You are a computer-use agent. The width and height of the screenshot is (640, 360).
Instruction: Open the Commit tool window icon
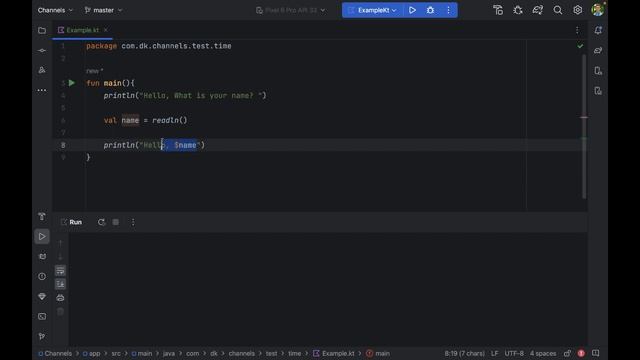[42, 50]
